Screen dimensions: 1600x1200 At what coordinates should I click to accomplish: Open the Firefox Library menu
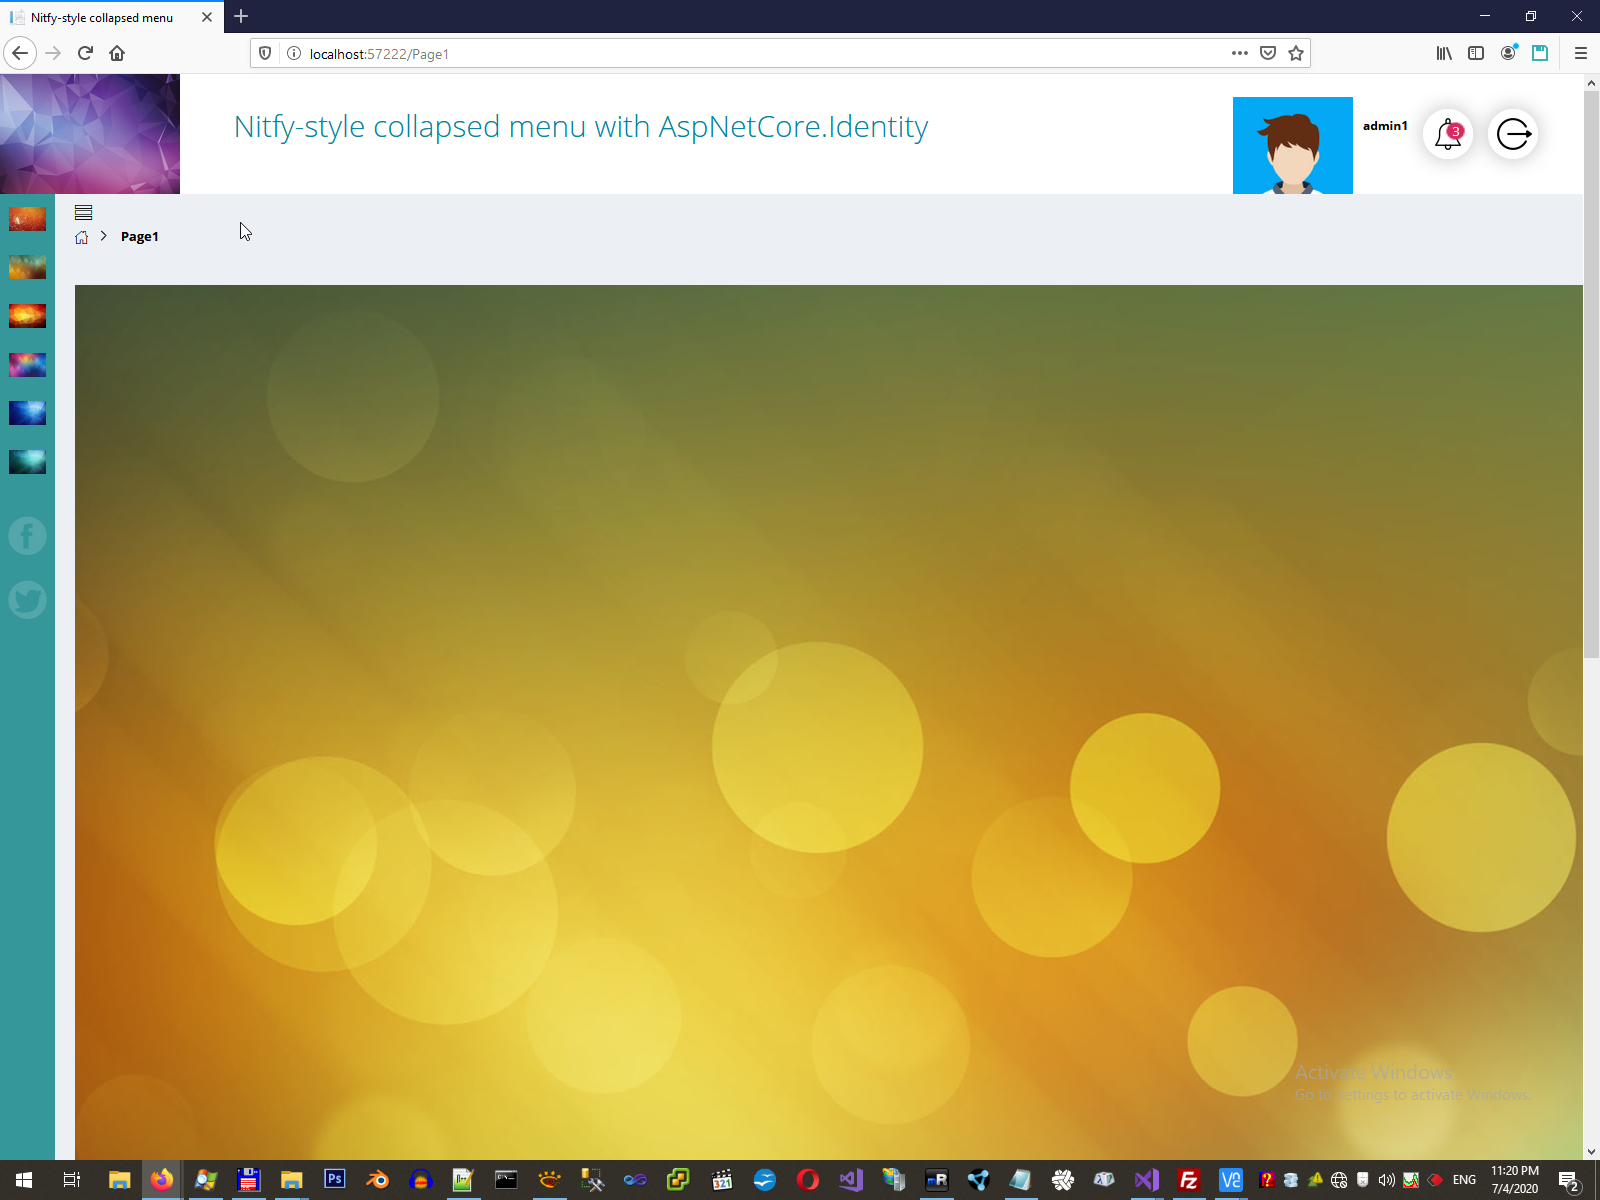coord(1444,53)
